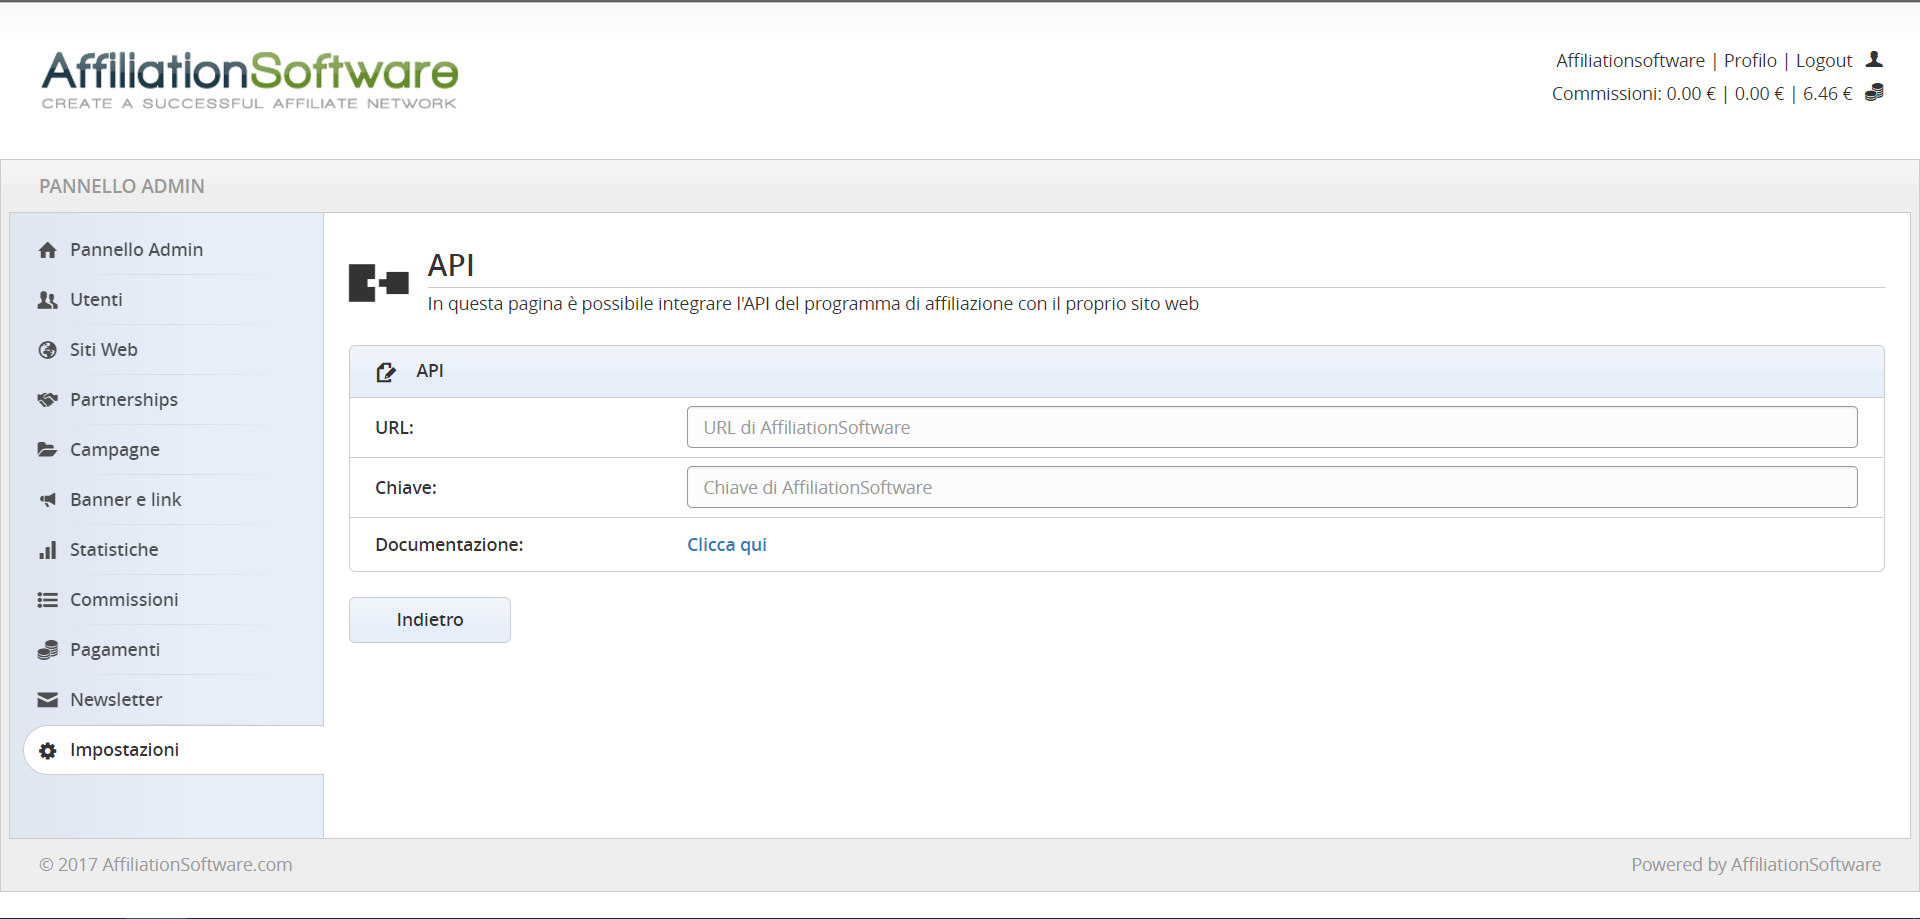Click the Indietro button

click(430, 620)
